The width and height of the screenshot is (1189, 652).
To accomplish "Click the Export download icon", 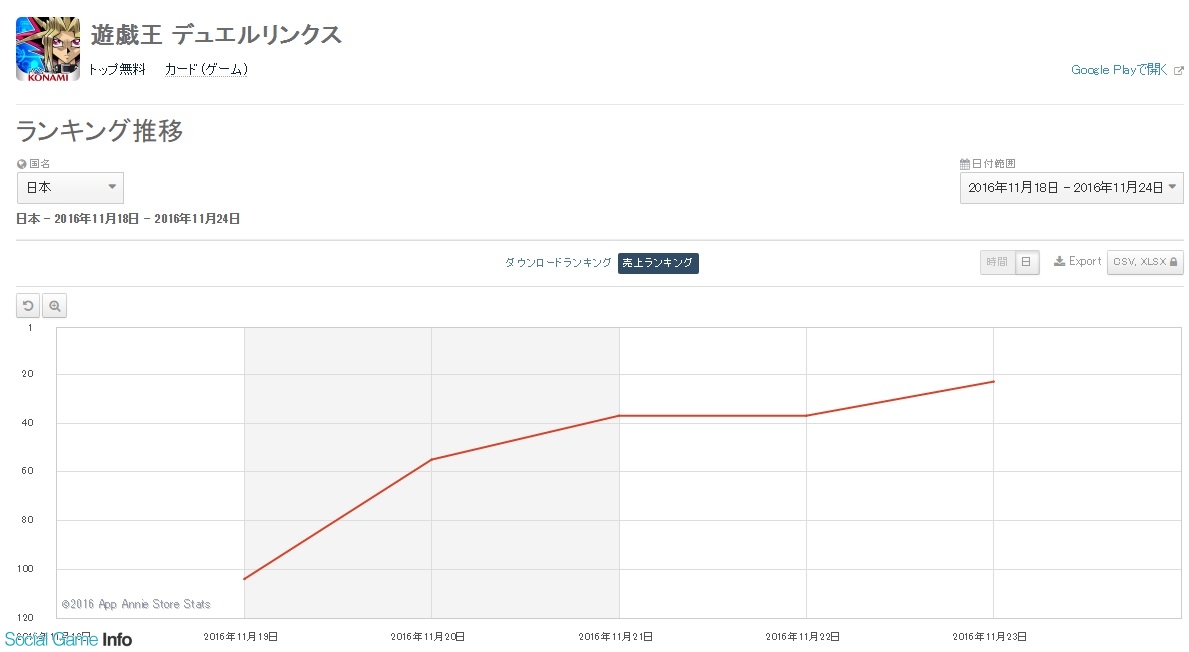I will (1059, 262).
